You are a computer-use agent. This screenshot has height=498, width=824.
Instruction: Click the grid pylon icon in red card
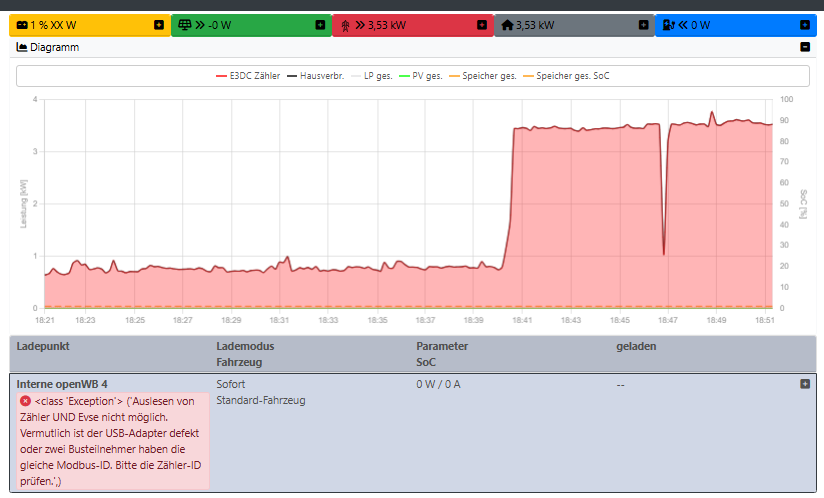click(346, 25)
